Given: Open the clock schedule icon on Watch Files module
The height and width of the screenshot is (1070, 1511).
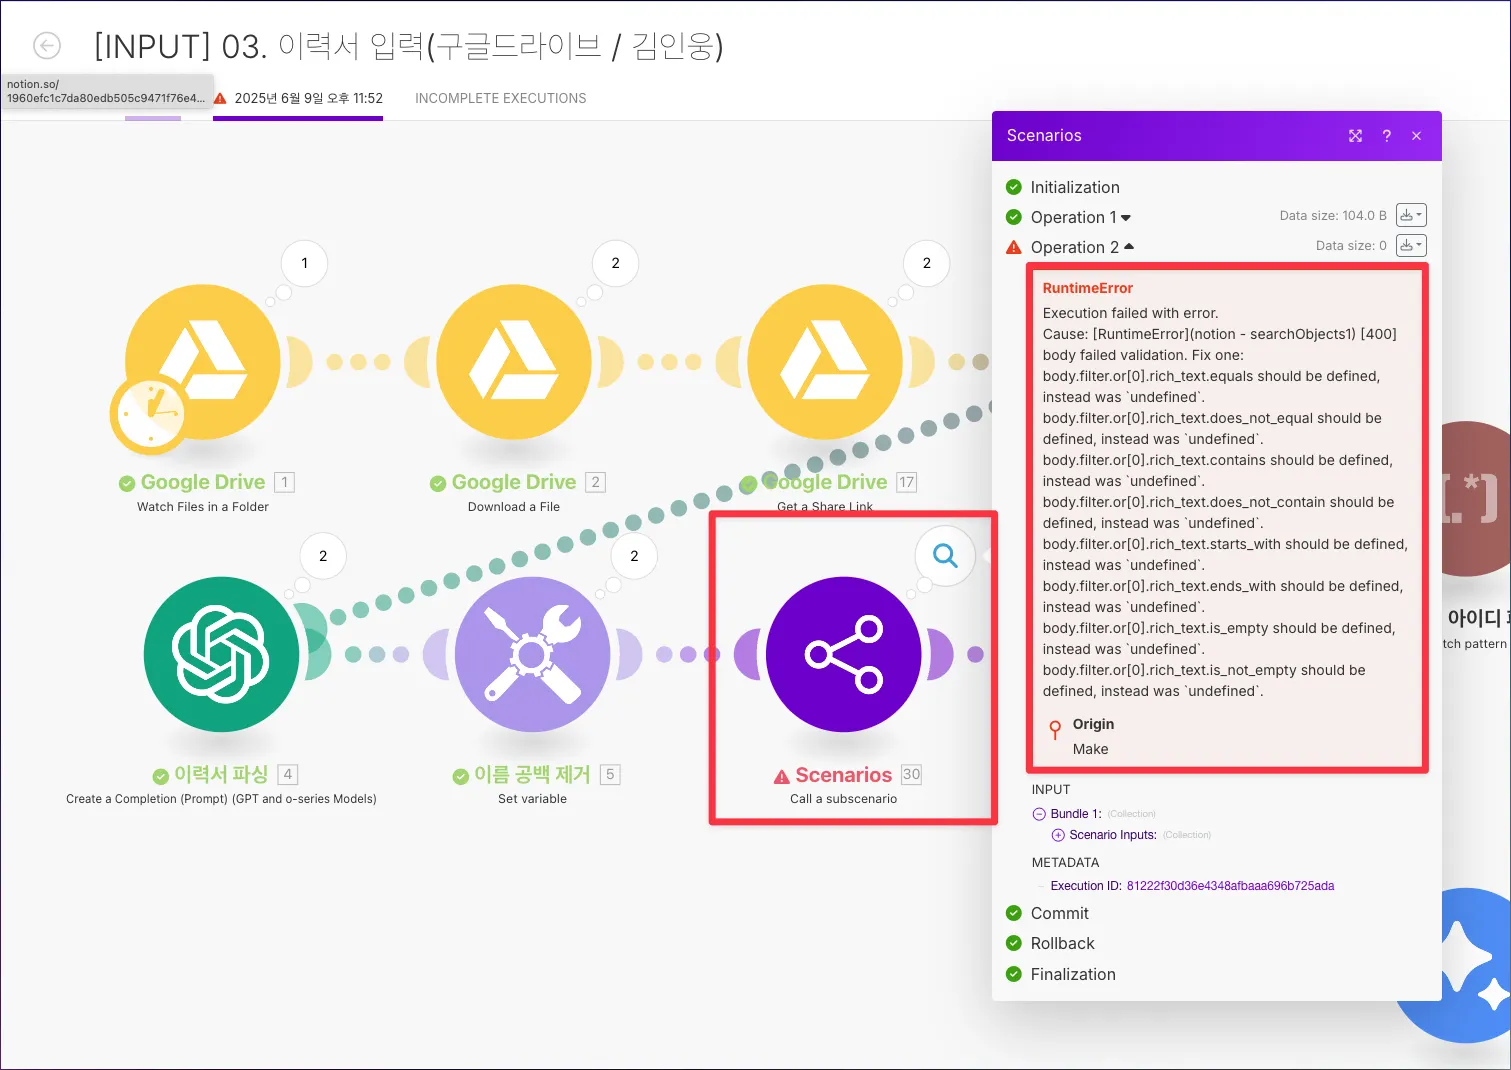Looking at the screenshot, I should click(x=148, y=413).
